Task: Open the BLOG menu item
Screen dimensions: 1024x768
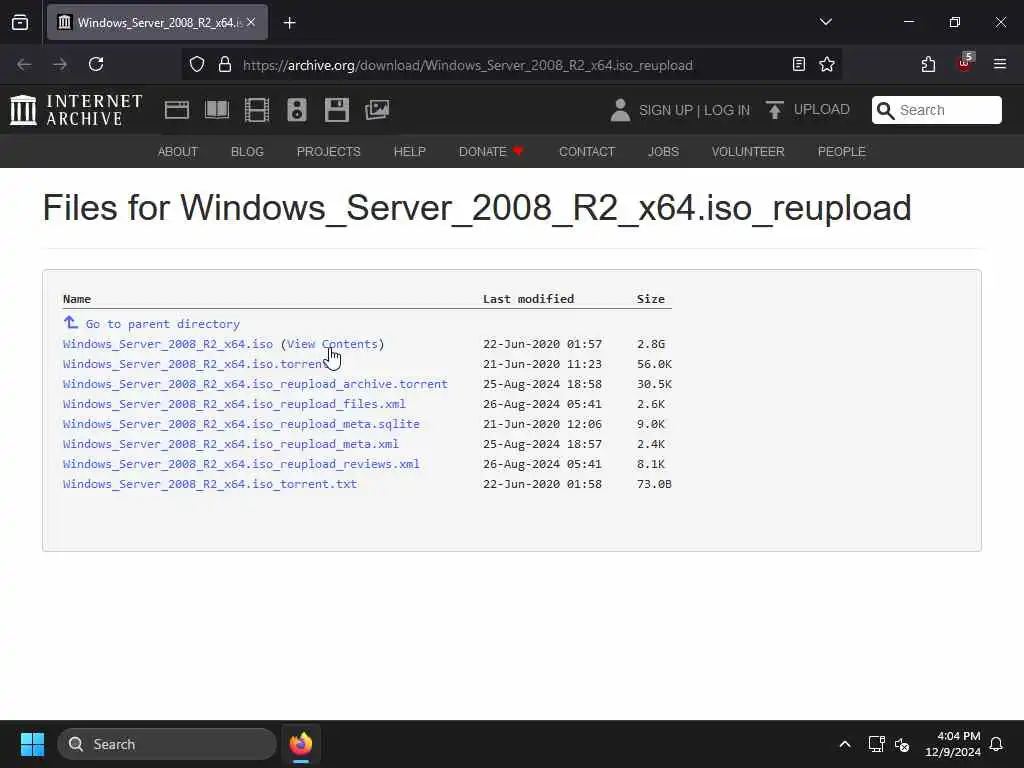Action: click(248, 152)
